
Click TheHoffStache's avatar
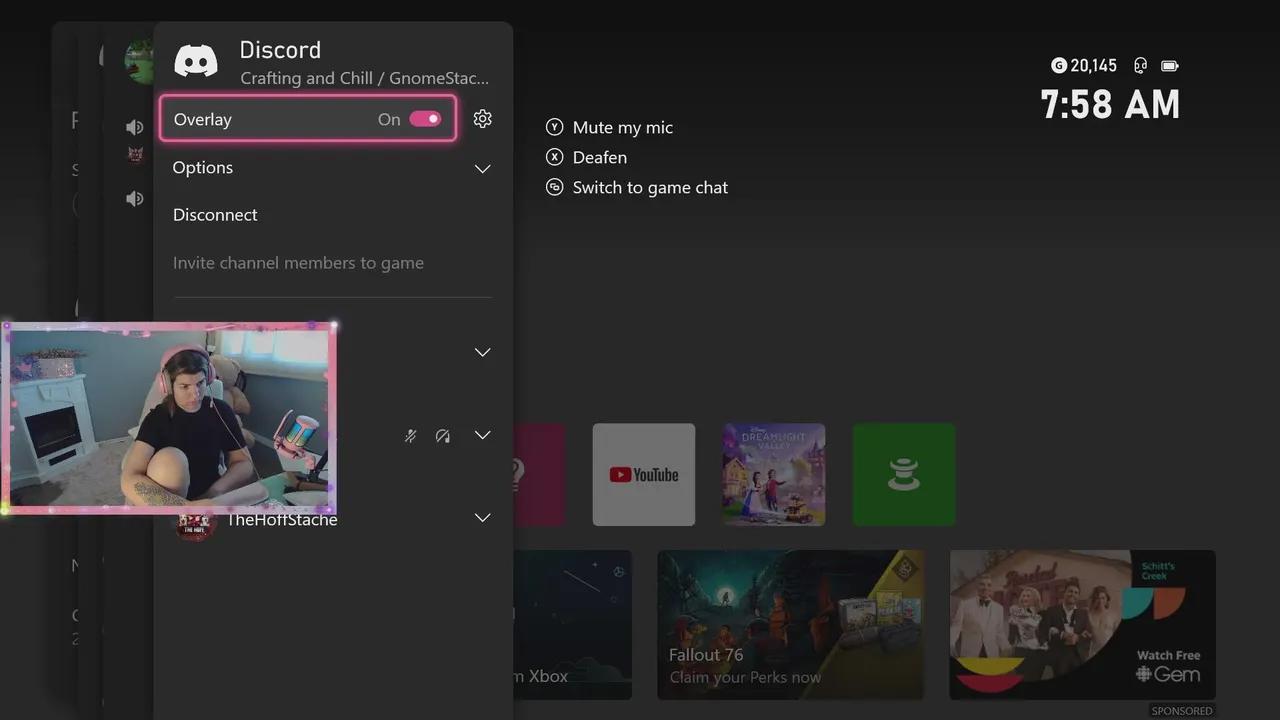pos(196,522)
